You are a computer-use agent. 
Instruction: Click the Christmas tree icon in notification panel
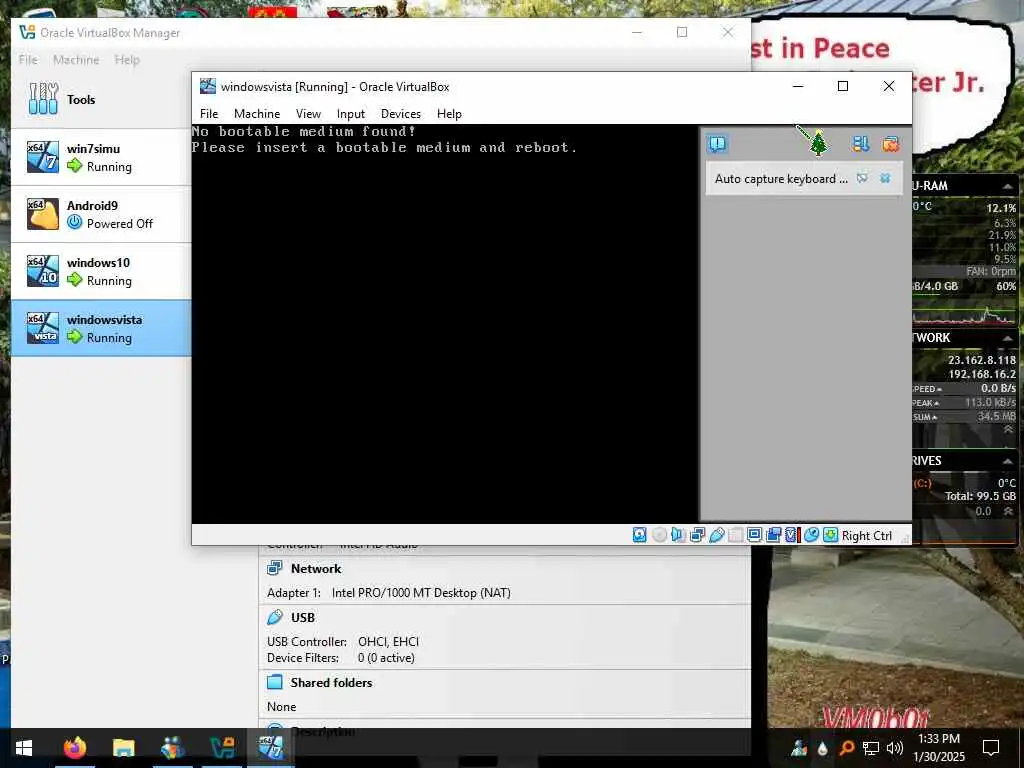pyautogui.click(x=818, y=143)
